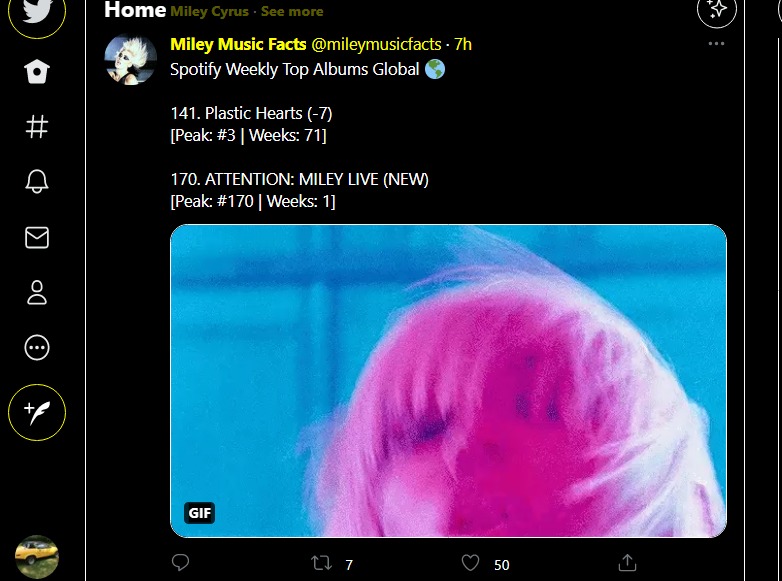This screenshot has width=782, height=581.
Task: Compose a new tweet with feather button
Action: pos(37,412)
